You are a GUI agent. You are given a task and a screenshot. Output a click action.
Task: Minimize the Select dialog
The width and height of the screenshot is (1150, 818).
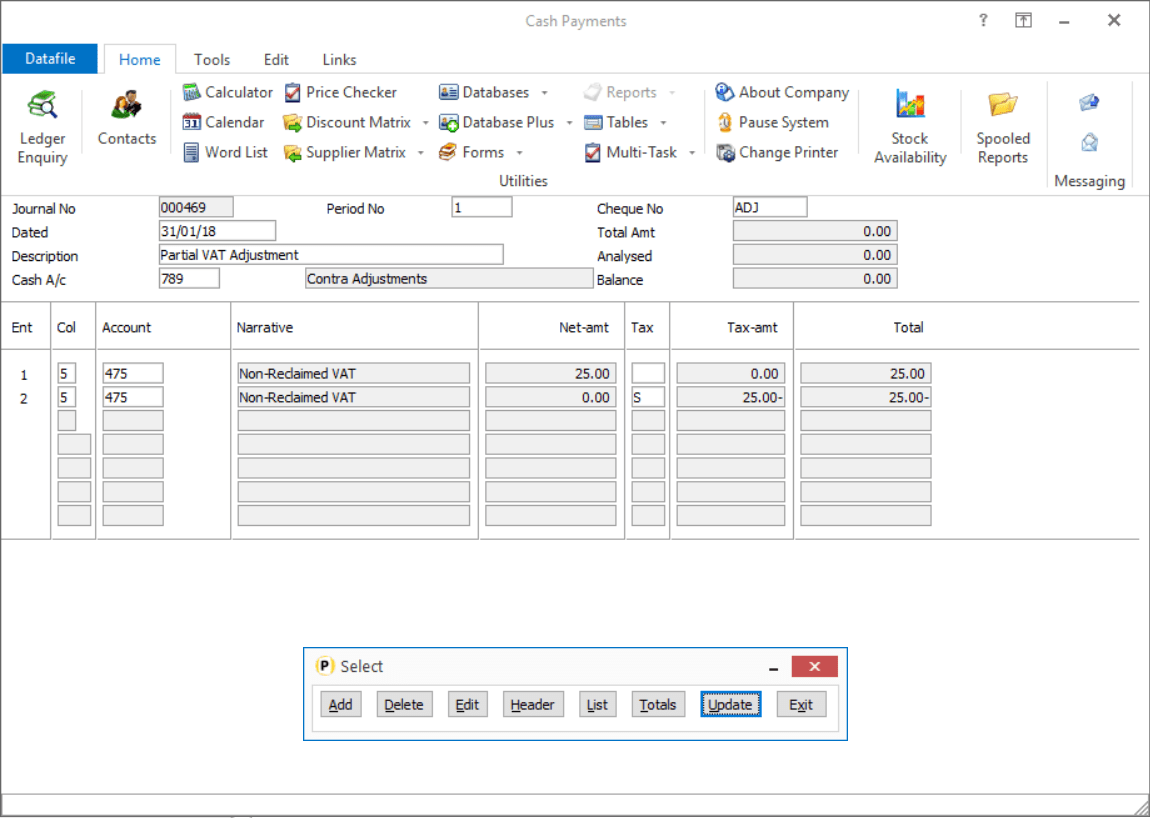(774, 668)
